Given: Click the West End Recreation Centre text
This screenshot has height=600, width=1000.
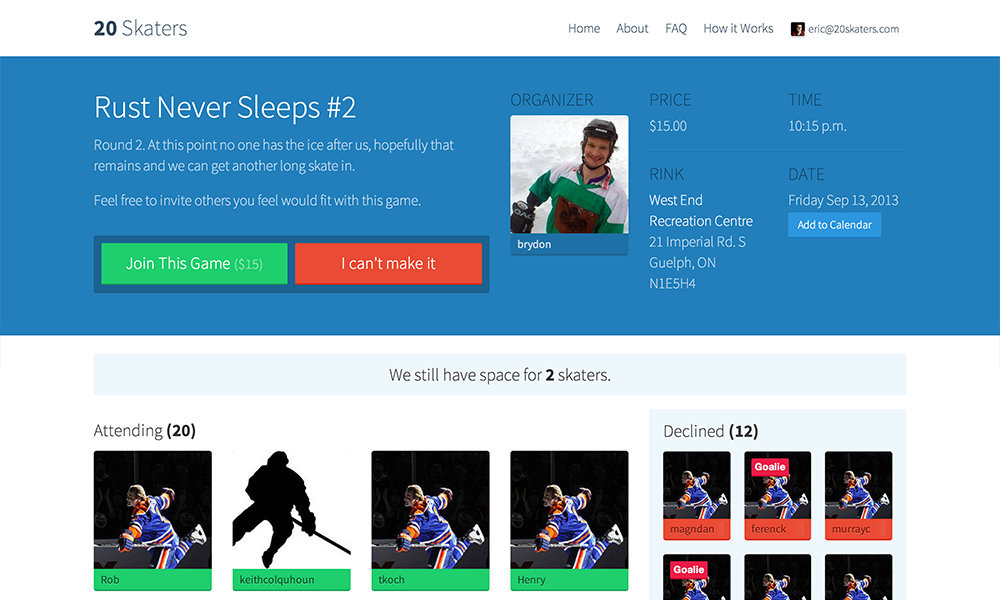Looking at the screenshot, I should pyautogui.click(x=701, y=210).
